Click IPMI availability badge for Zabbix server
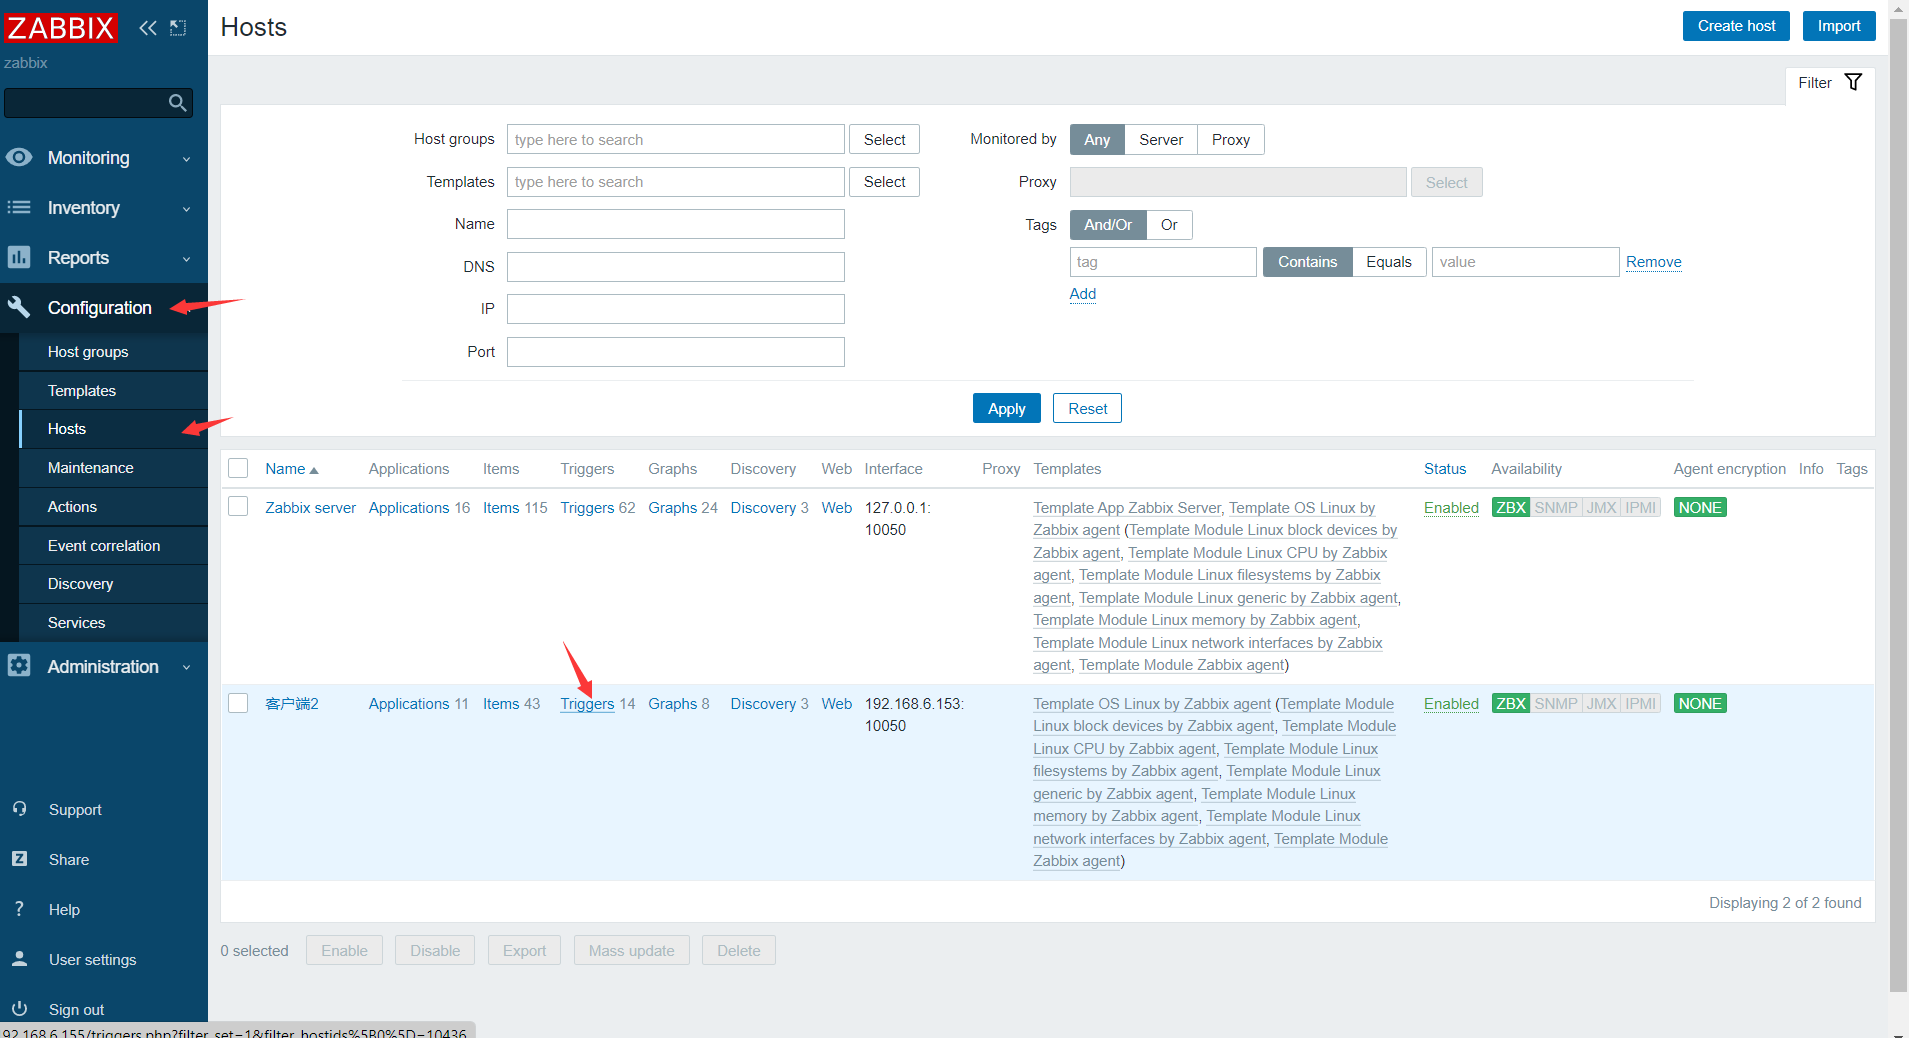Screen dimensions: 1909x1038 tap(1640, 508)
